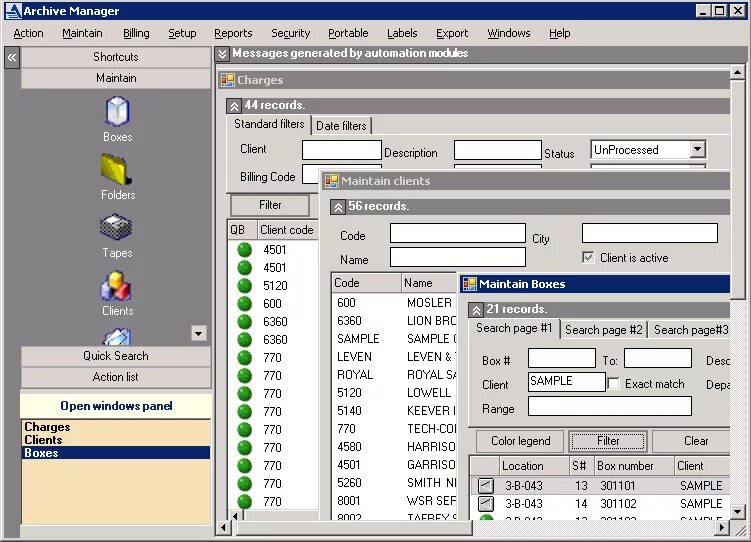The width and height of the screenshot is (751, 542).
Task: Click the Client field containing SAMPLE
Action: click(x=567, y=382)
